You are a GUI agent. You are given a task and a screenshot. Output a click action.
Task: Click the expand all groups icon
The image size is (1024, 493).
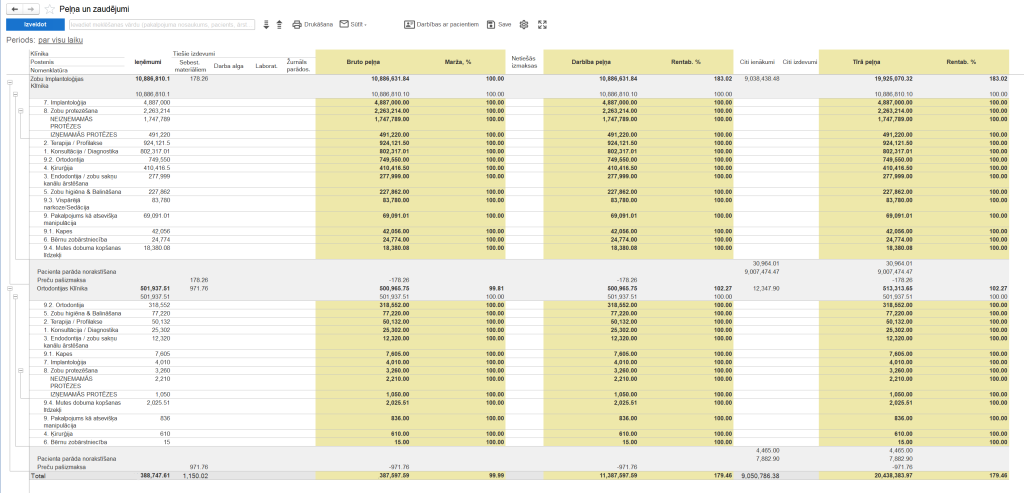pyautogui.click(x=266, y=24)
